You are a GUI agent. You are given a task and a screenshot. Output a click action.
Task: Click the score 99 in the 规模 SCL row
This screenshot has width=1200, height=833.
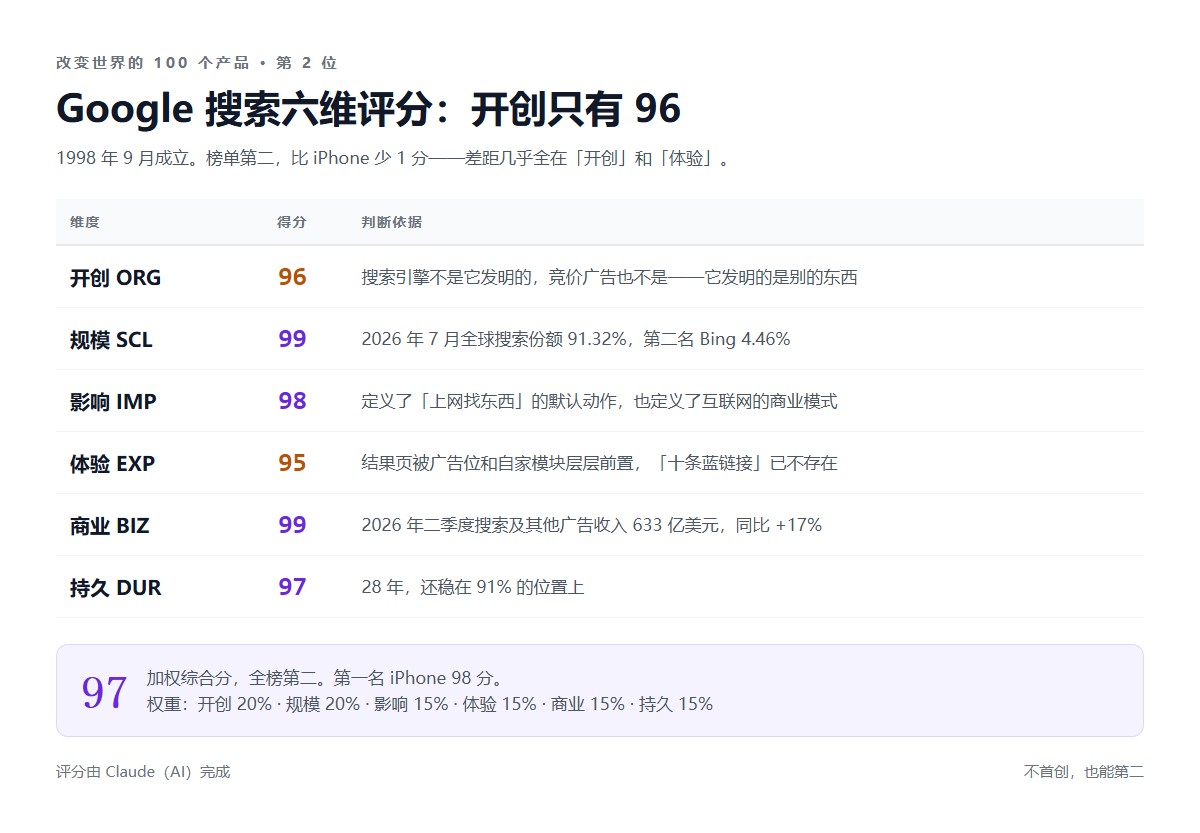point(292,339)
